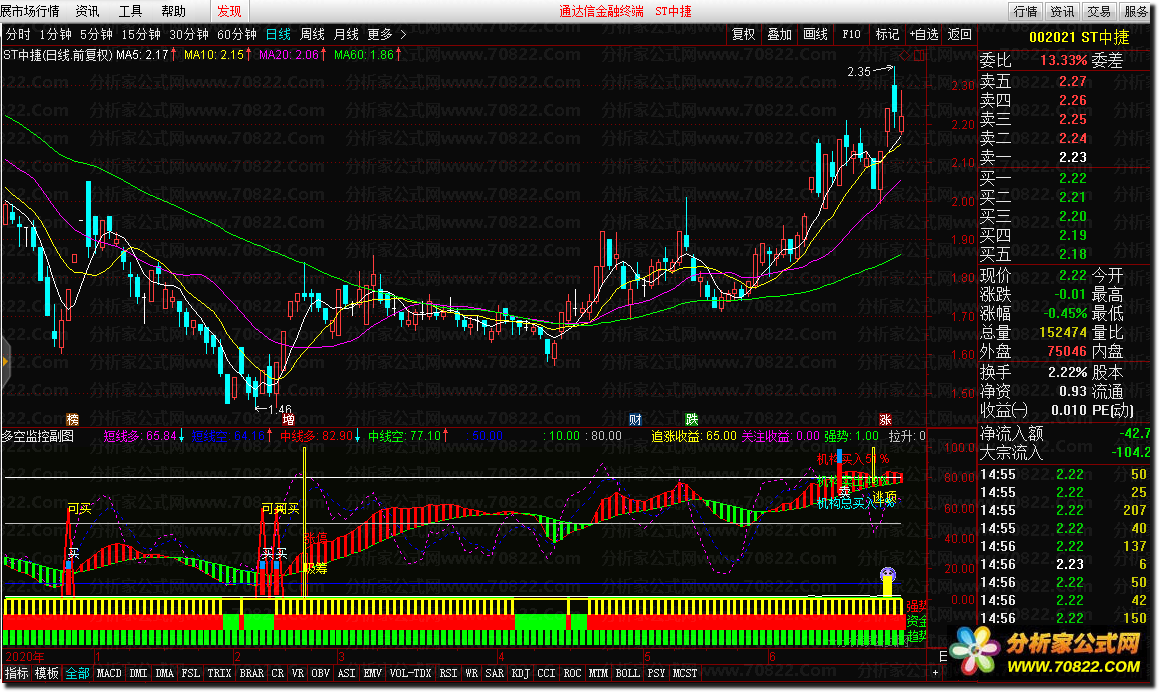The width and height of the screenshot is (1160, 692).
Task: Open the 工具 menu
Action: click(x=130, y=11)
